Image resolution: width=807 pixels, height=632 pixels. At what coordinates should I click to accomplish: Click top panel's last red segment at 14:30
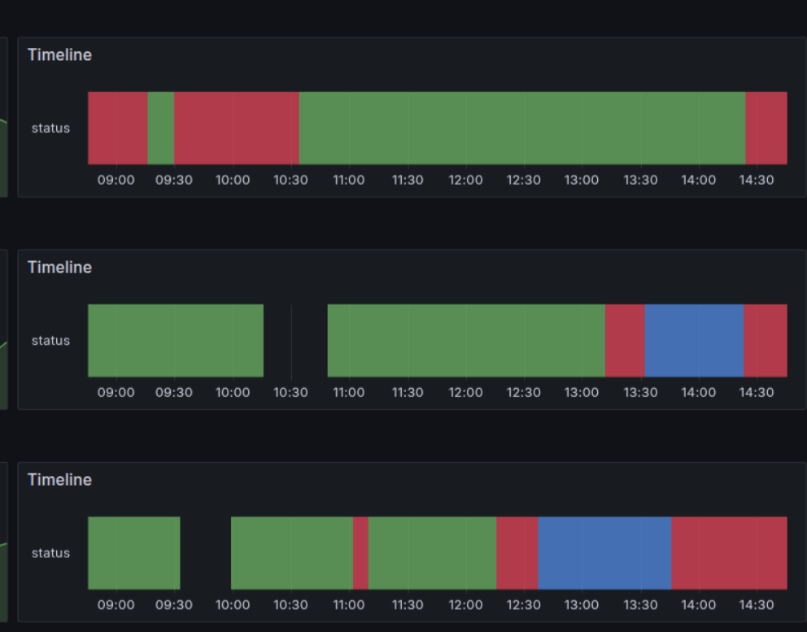766,128
